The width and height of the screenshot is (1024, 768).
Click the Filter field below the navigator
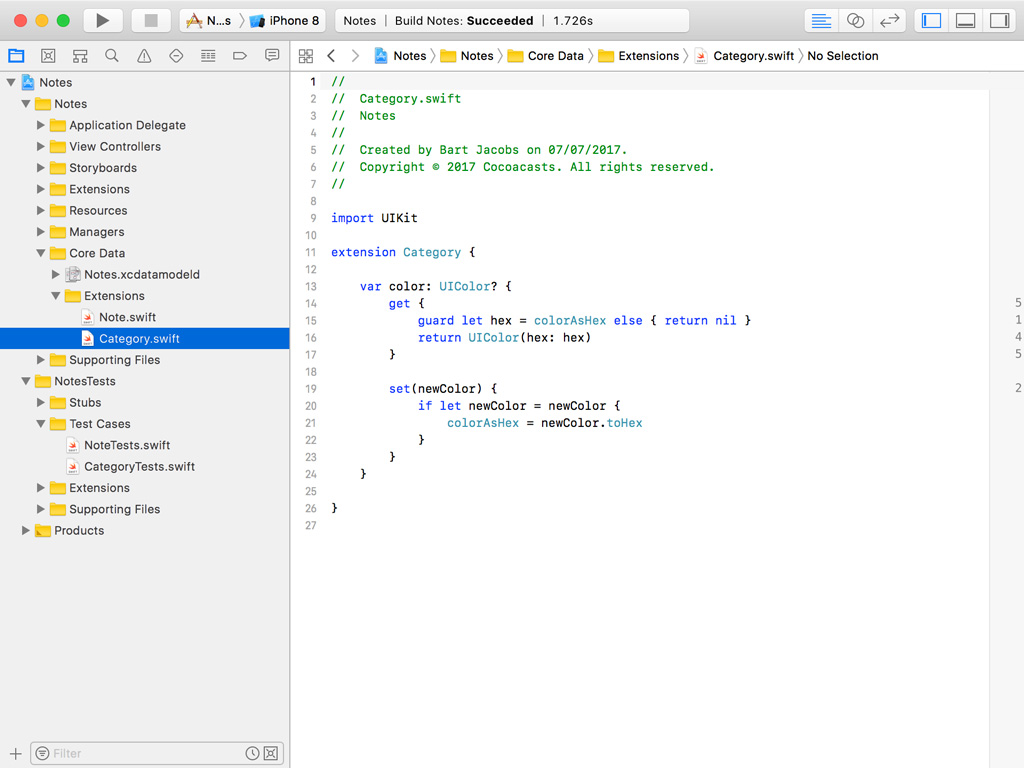pos(150,753)
